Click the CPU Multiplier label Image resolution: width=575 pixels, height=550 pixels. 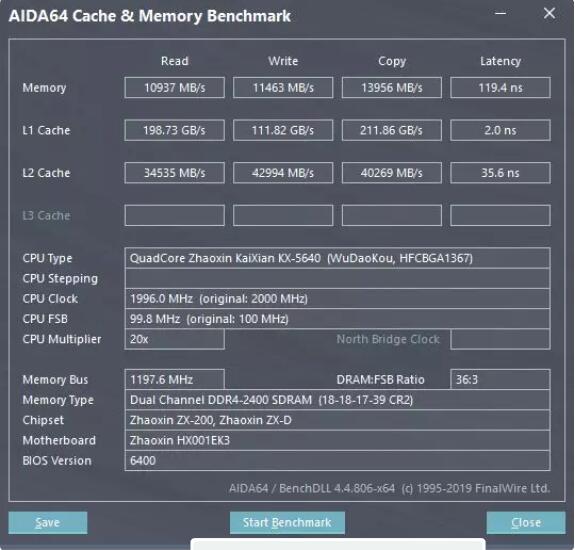(62, 339)
